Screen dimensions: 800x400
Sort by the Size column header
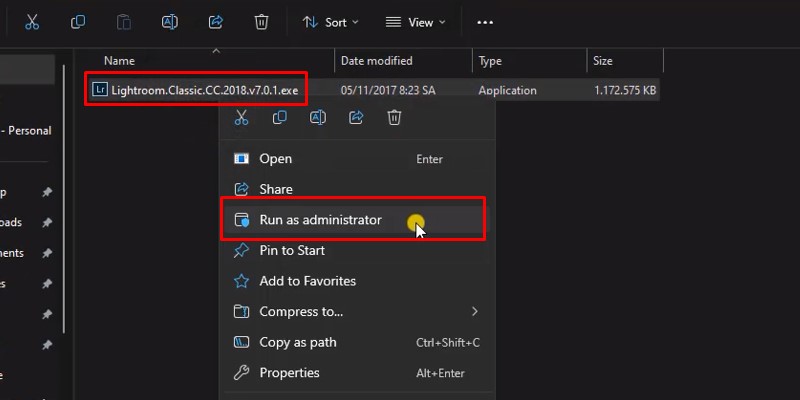pyautogui.click(x=603, y=61)
